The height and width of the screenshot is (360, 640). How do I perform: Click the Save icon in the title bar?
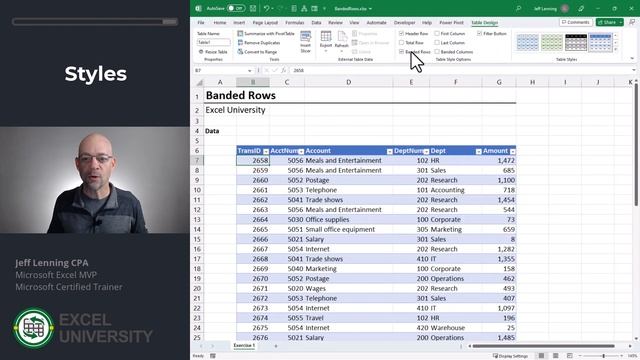(253, 8)
